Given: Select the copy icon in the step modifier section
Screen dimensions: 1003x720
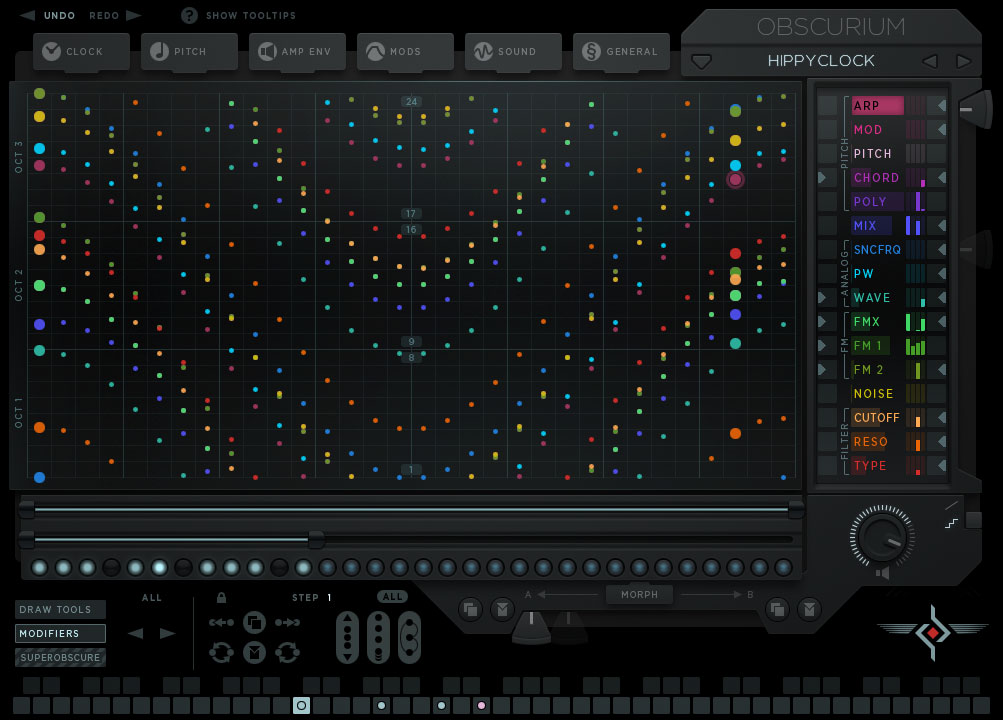Looking at the screenshot, I should [254, 622].
